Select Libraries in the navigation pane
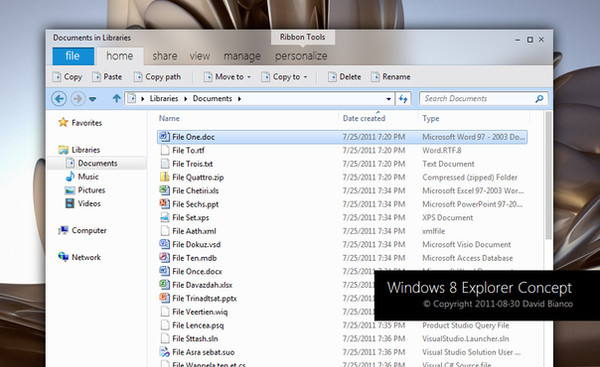 point(79,150)
